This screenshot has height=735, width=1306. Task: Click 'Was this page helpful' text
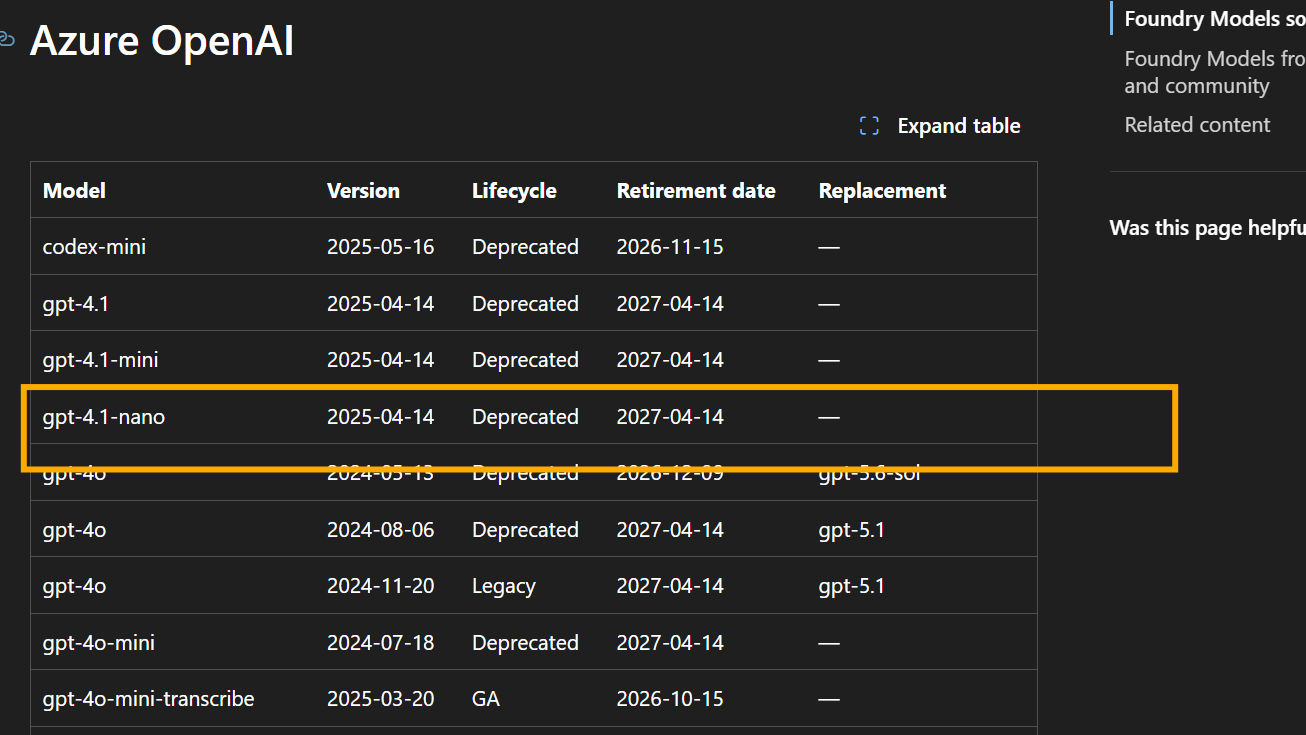[x=1207, y=228]
